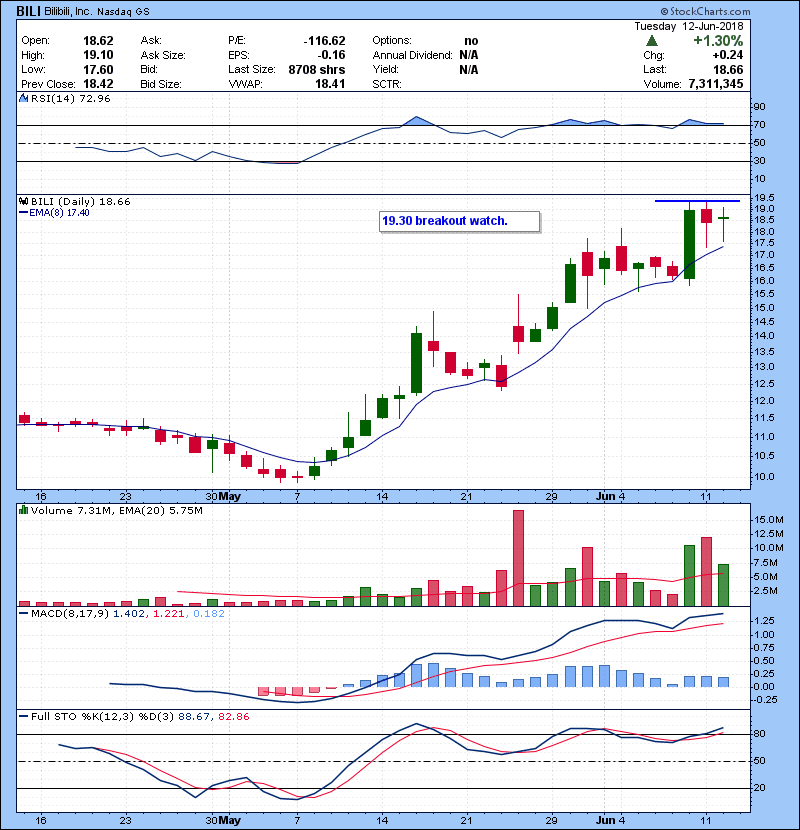
Task: Click the volume bars icon beside Volume label
Action: (23, 510)
